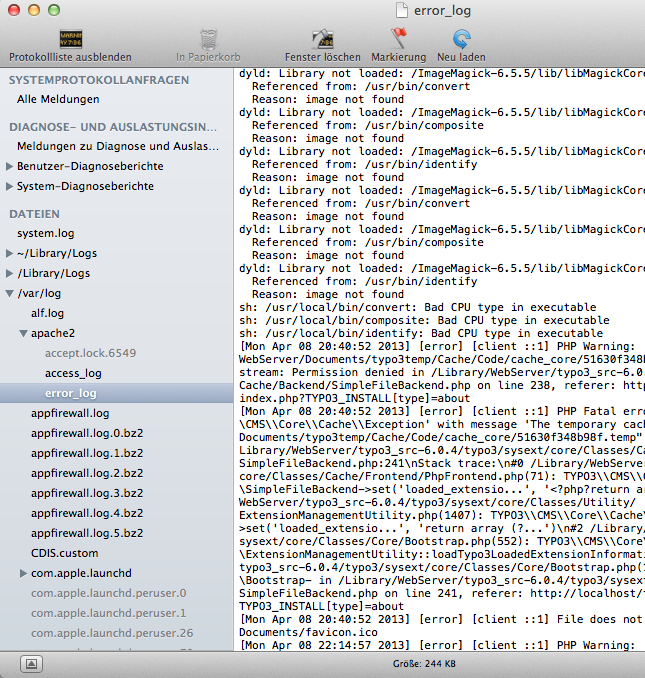Collapse the apache2 folder triangle
This screenshot has width=645, height=678.
click(23, 333)
